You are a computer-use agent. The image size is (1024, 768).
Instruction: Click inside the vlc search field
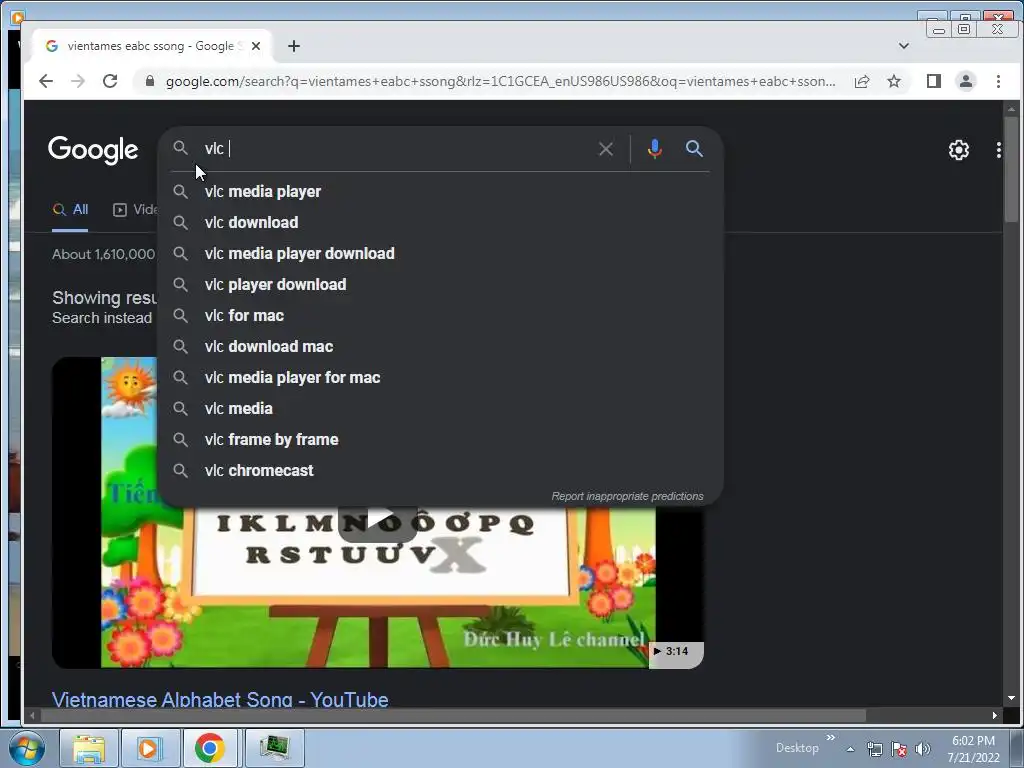(398, 149)
